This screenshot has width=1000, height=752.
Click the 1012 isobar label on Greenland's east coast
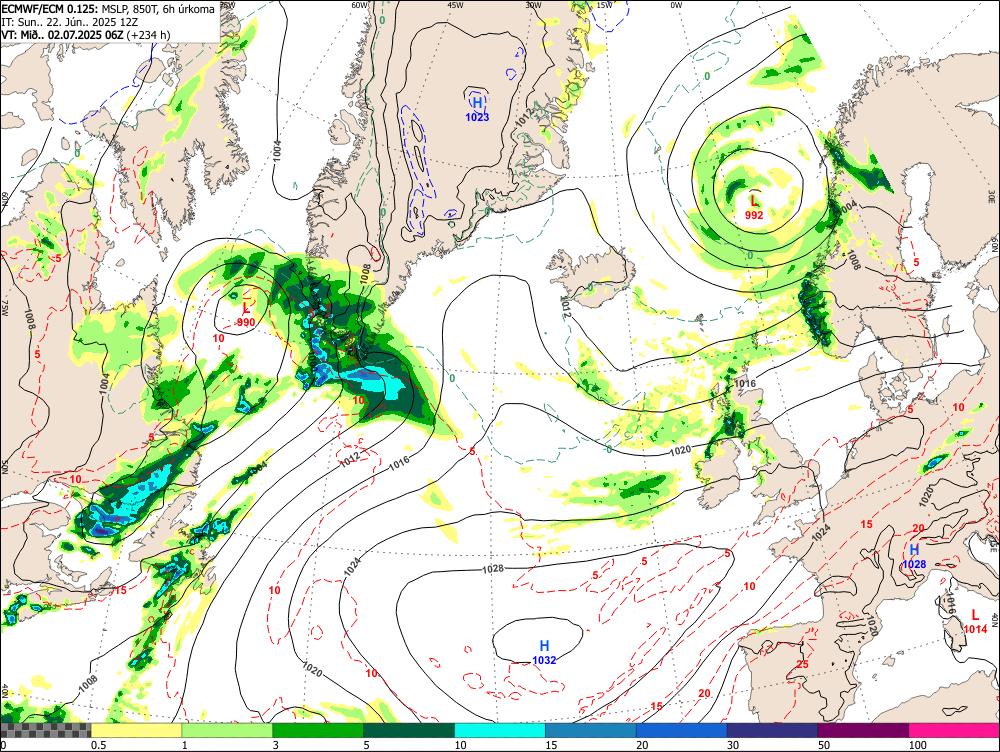[524, 116]
